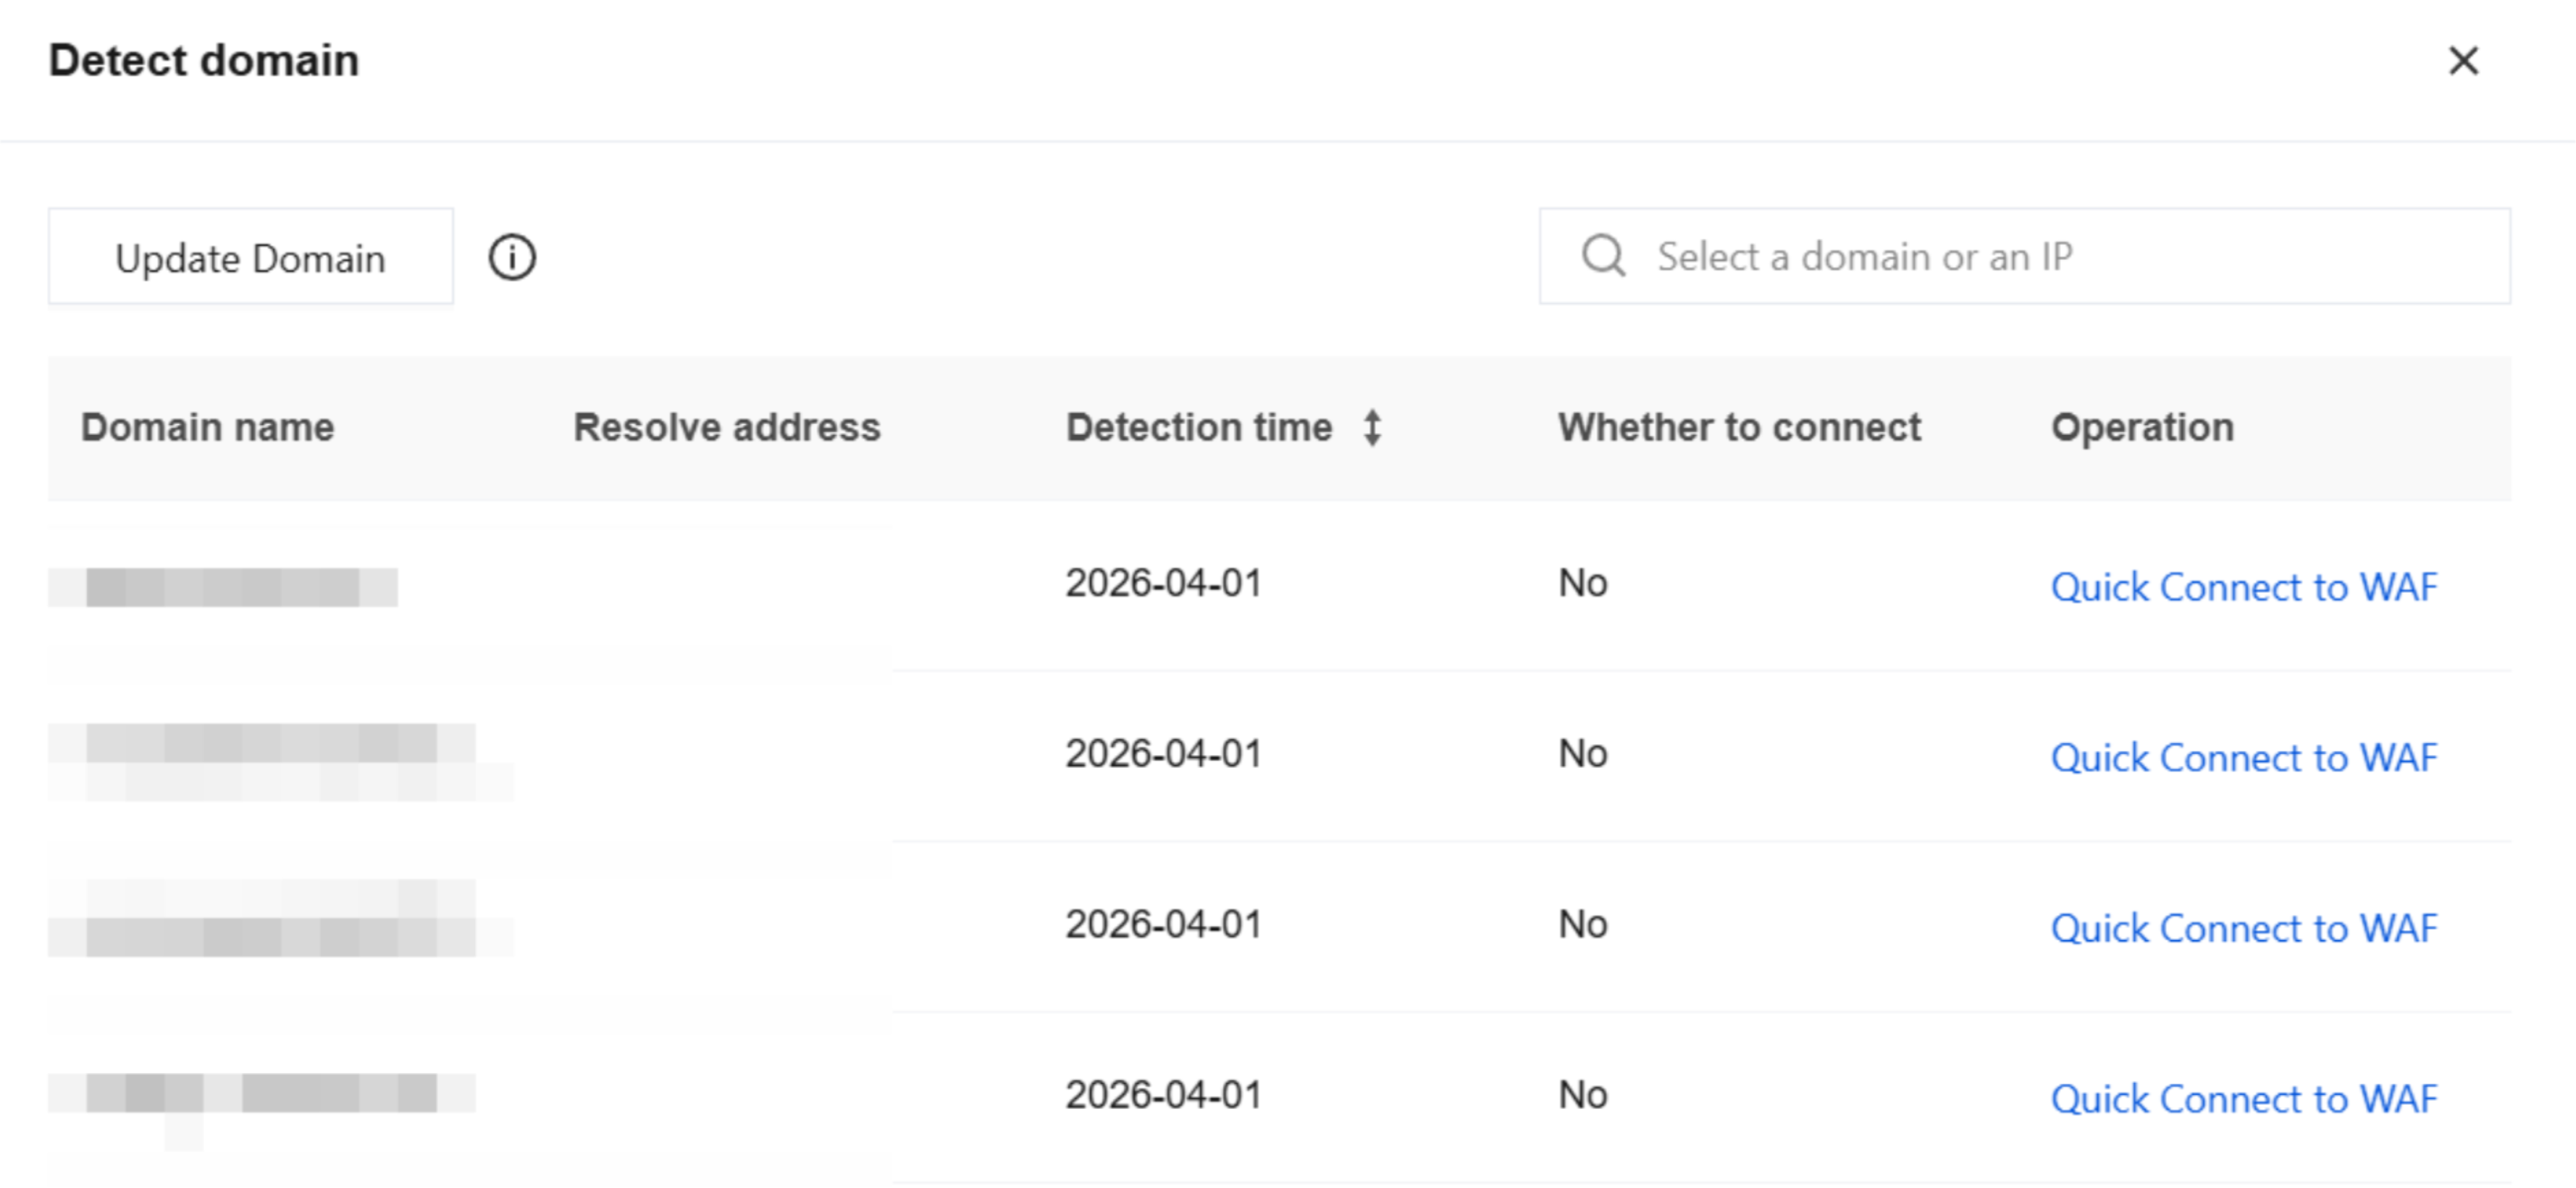The width and height of the screenshot is (2576, 1188).
Task: Select the third blurred domain name entry
Action: click(x=280, y=918)
